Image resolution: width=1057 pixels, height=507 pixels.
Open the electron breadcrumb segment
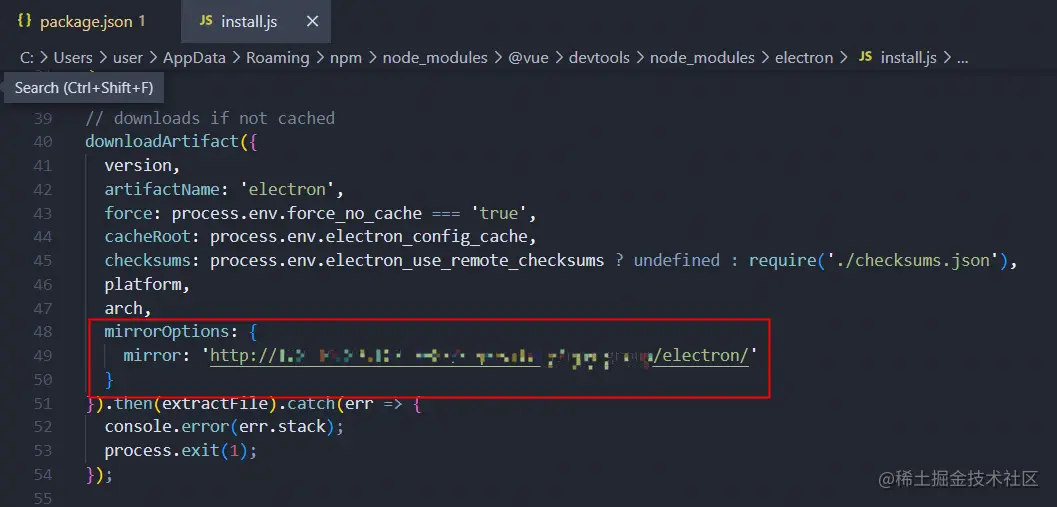tap(804, 58)
